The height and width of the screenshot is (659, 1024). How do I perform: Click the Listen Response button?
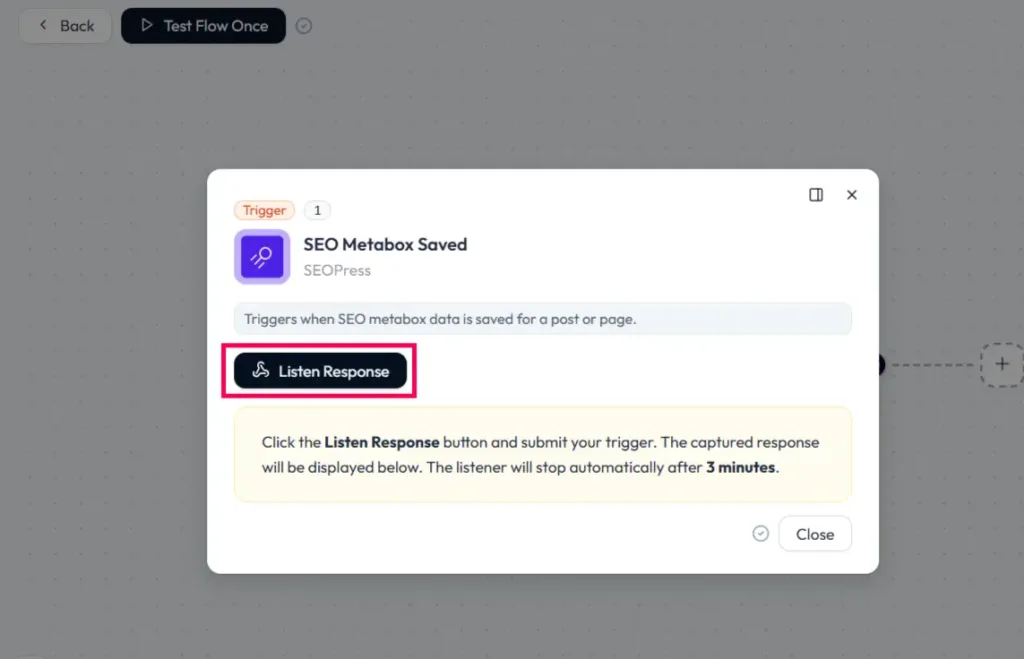click(x=320, y=371)
